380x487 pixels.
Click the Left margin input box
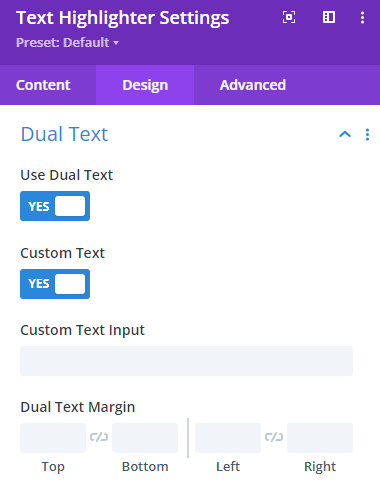[x=228, y=438]
